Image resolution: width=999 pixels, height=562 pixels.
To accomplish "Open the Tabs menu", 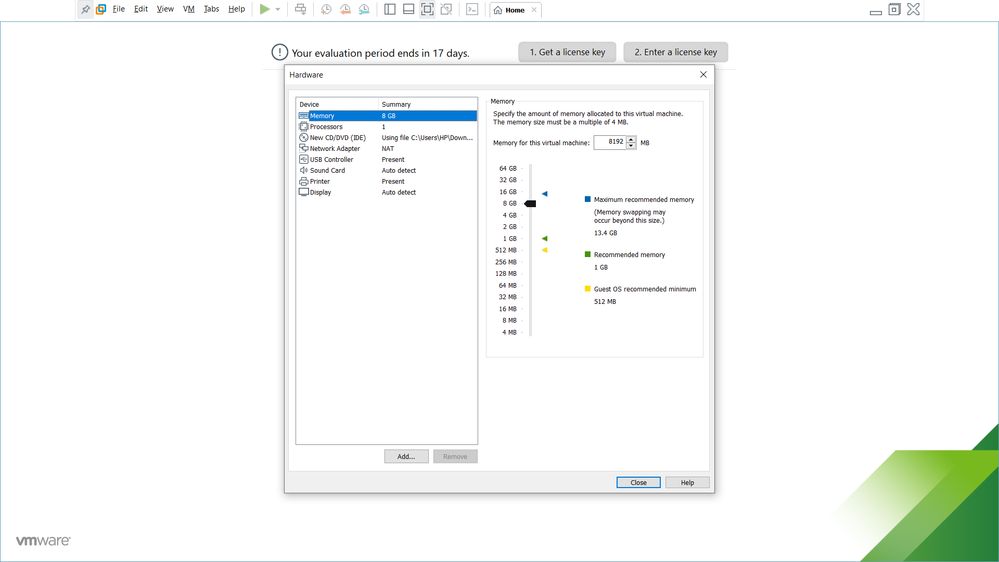I will click(211, 9).
